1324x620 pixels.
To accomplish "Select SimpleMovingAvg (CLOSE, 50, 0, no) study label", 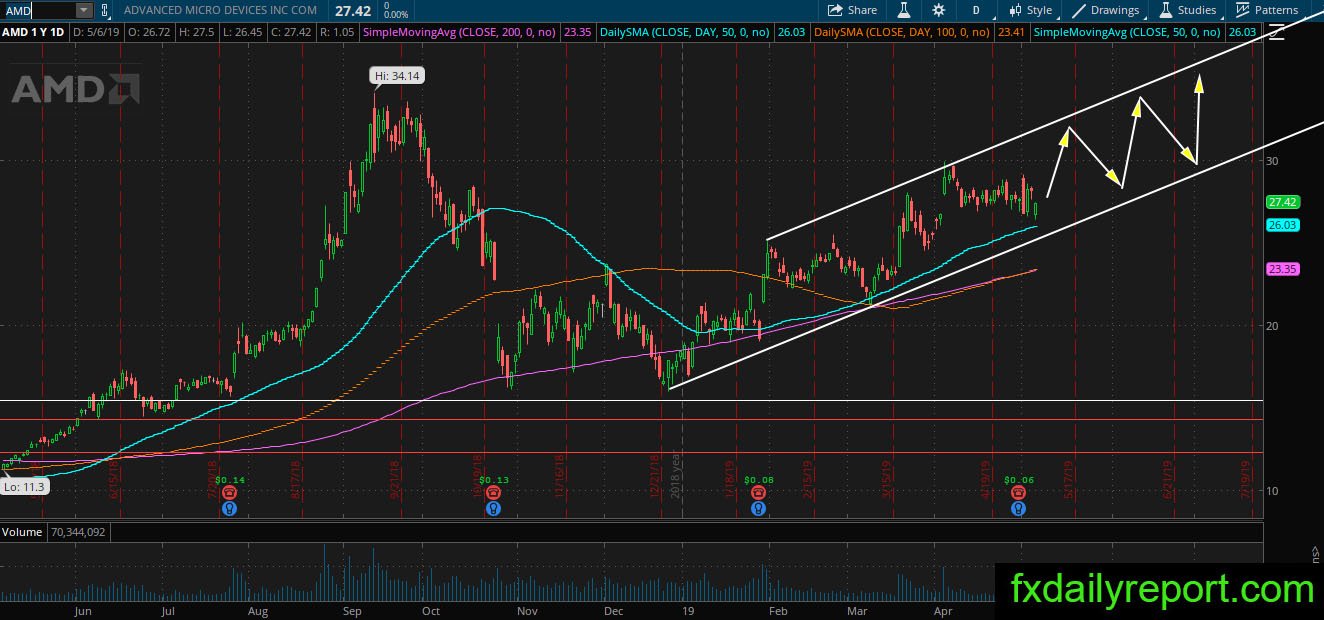I will tap(1126, 32).
